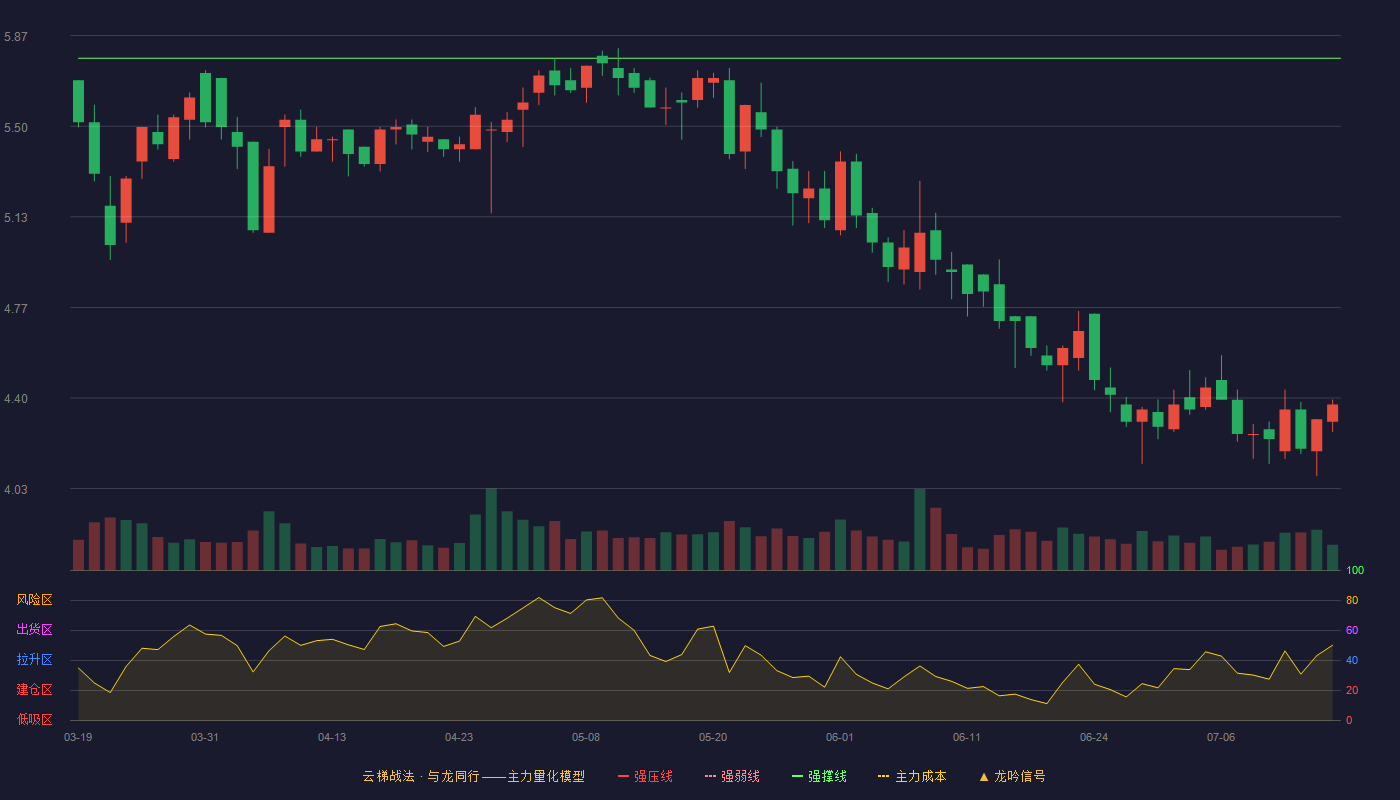Click the indicator axis value 80

click(x=1352, y=600)
